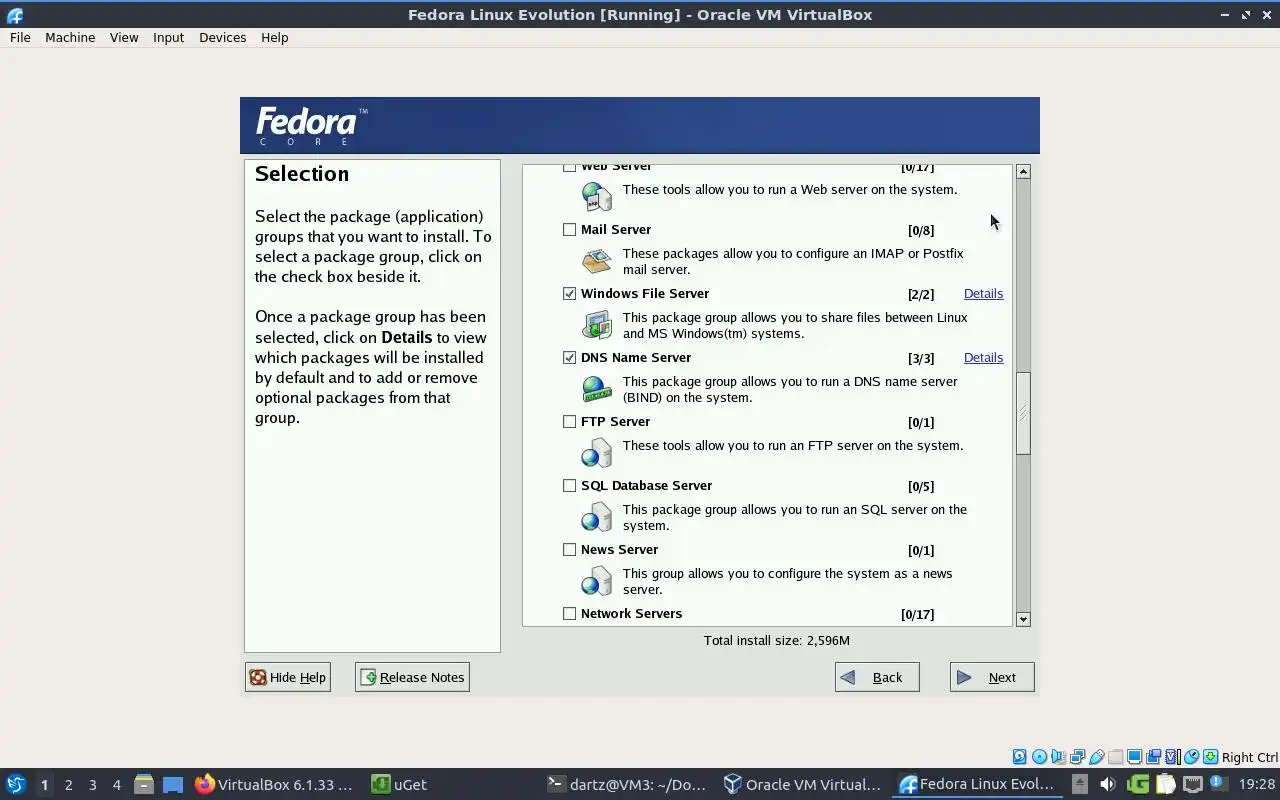Open the Machine menu
The image size is (1280, 800).
pos(70,37)
